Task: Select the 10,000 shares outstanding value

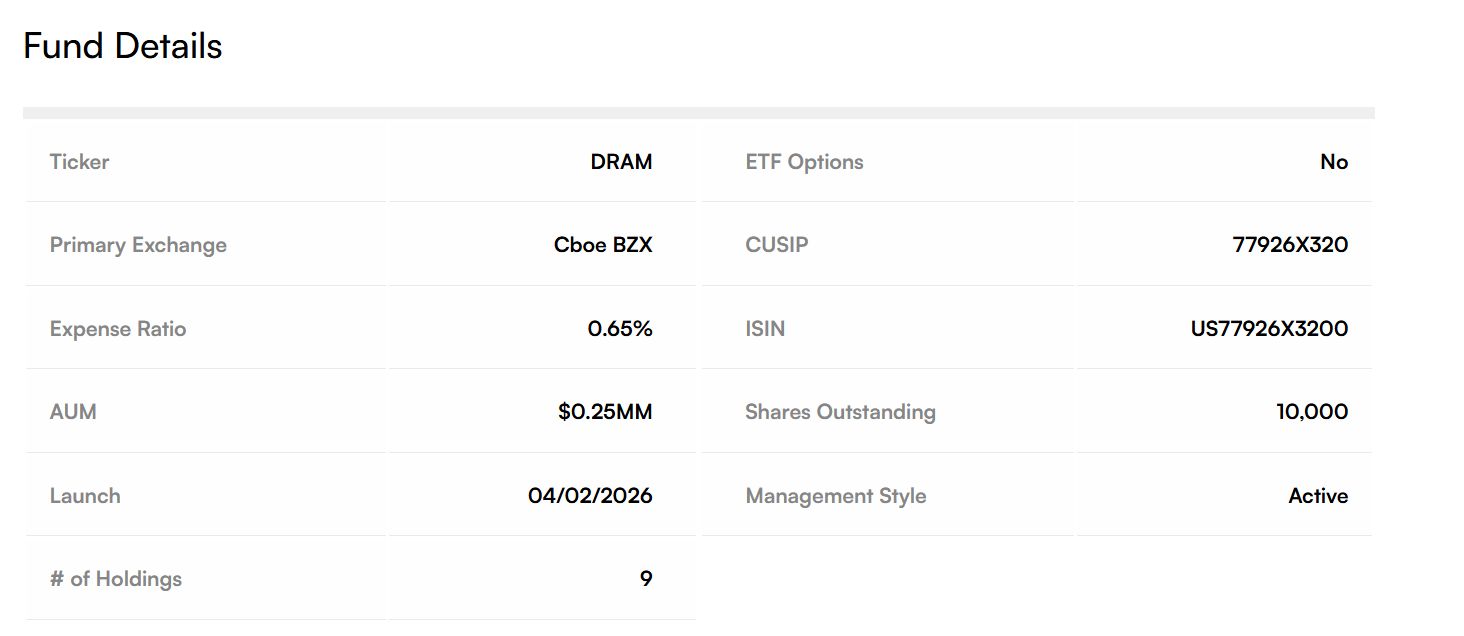Action: [x=1312, y=412]
